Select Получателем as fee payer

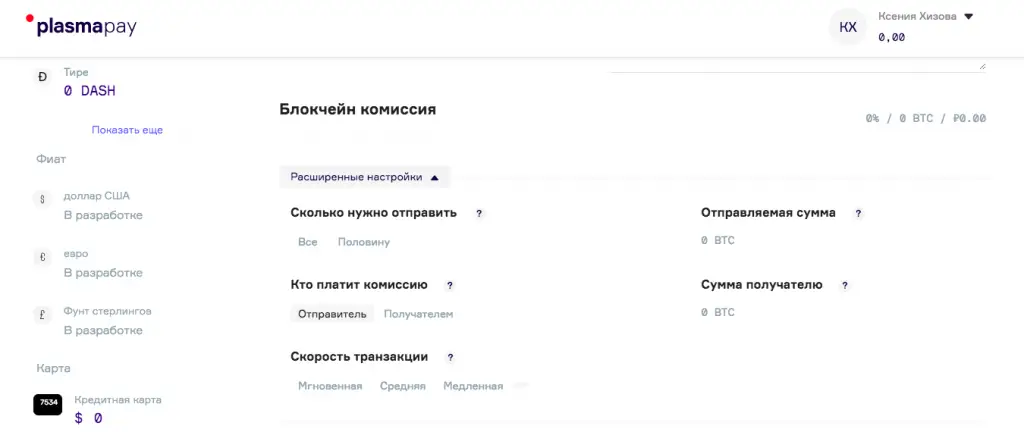pos(419,314)
